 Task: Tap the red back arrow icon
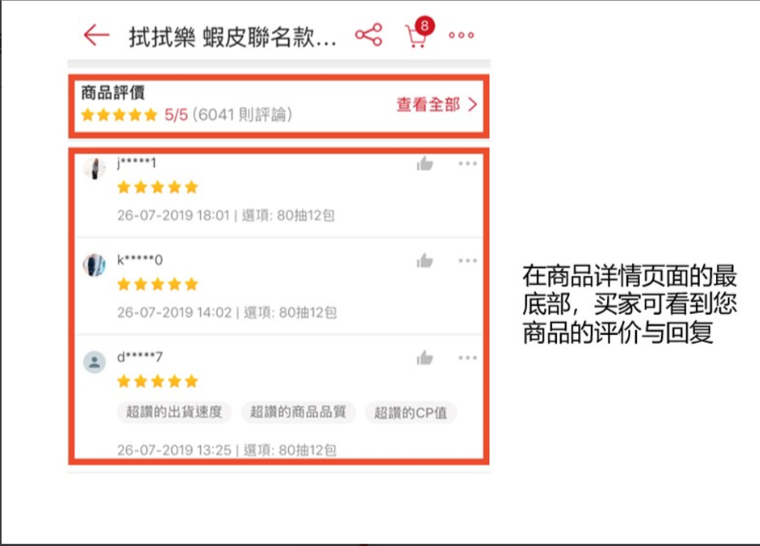click(x=96, y=35)
